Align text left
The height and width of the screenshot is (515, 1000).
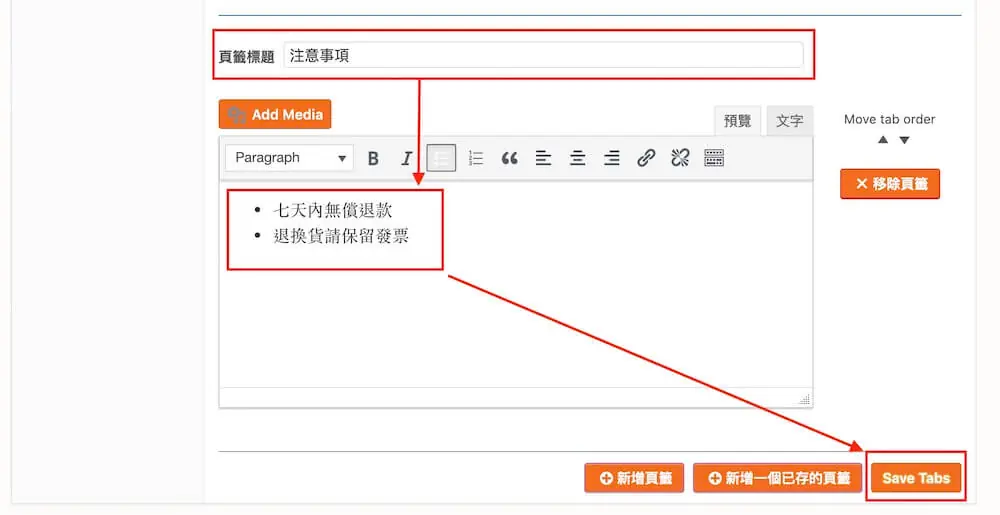pyautogui.click(x=543, y=158)
